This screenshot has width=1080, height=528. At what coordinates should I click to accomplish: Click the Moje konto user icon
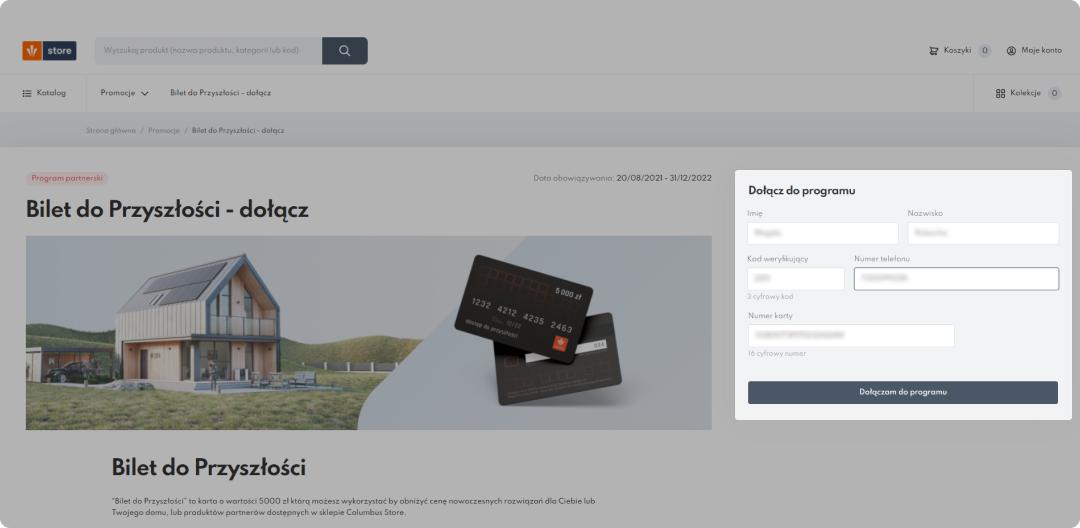coord(1011,51)
